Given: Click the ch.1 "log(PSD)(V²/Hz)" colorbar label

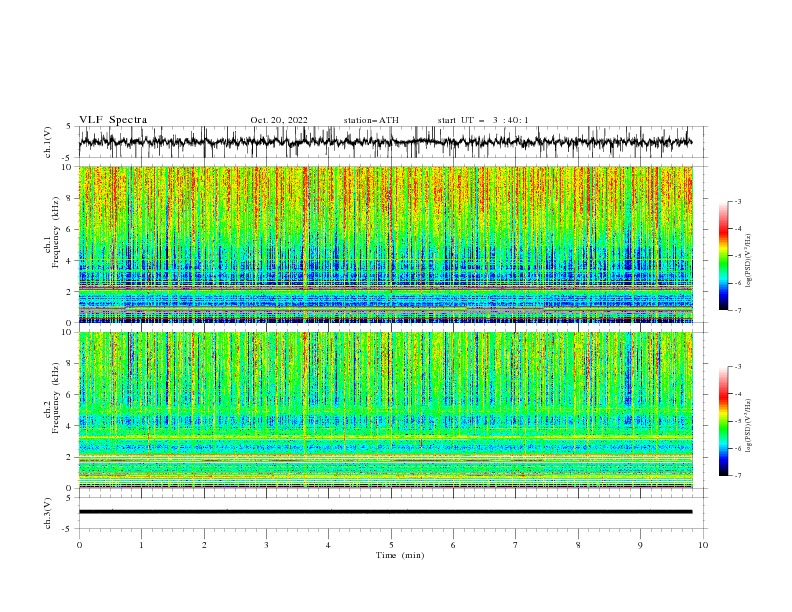Looking at the screenshot, I should coord(749,261).
